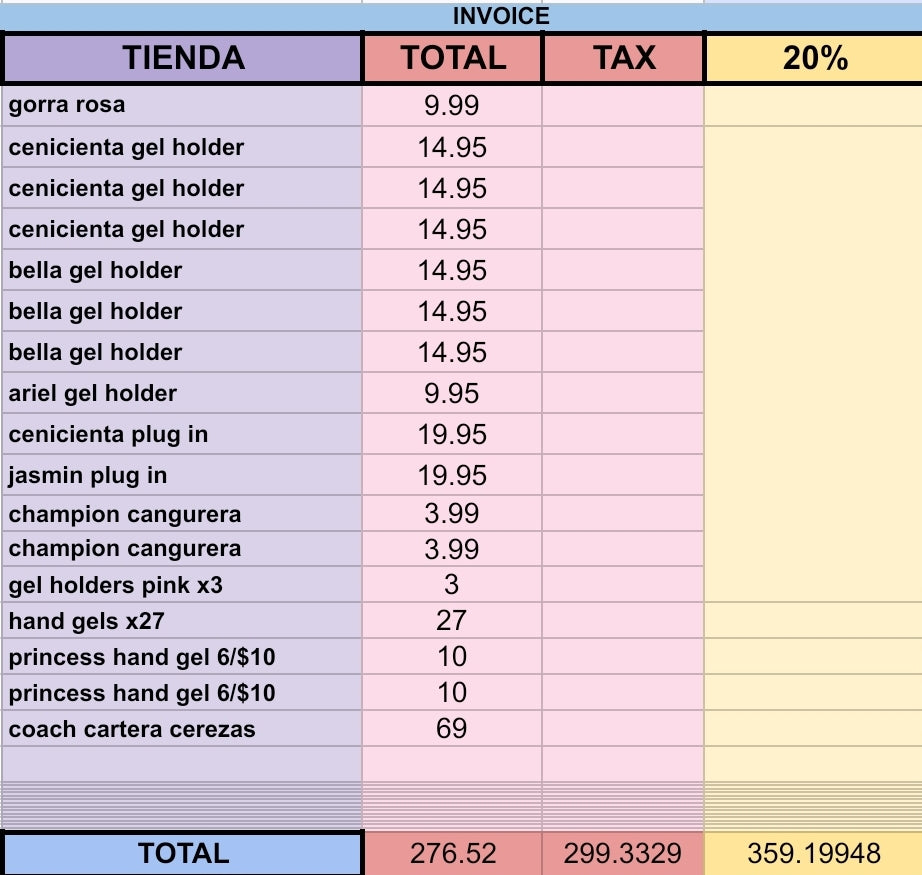
Task: Click the 299.3329 tax total cell
Action: [623, 853]
